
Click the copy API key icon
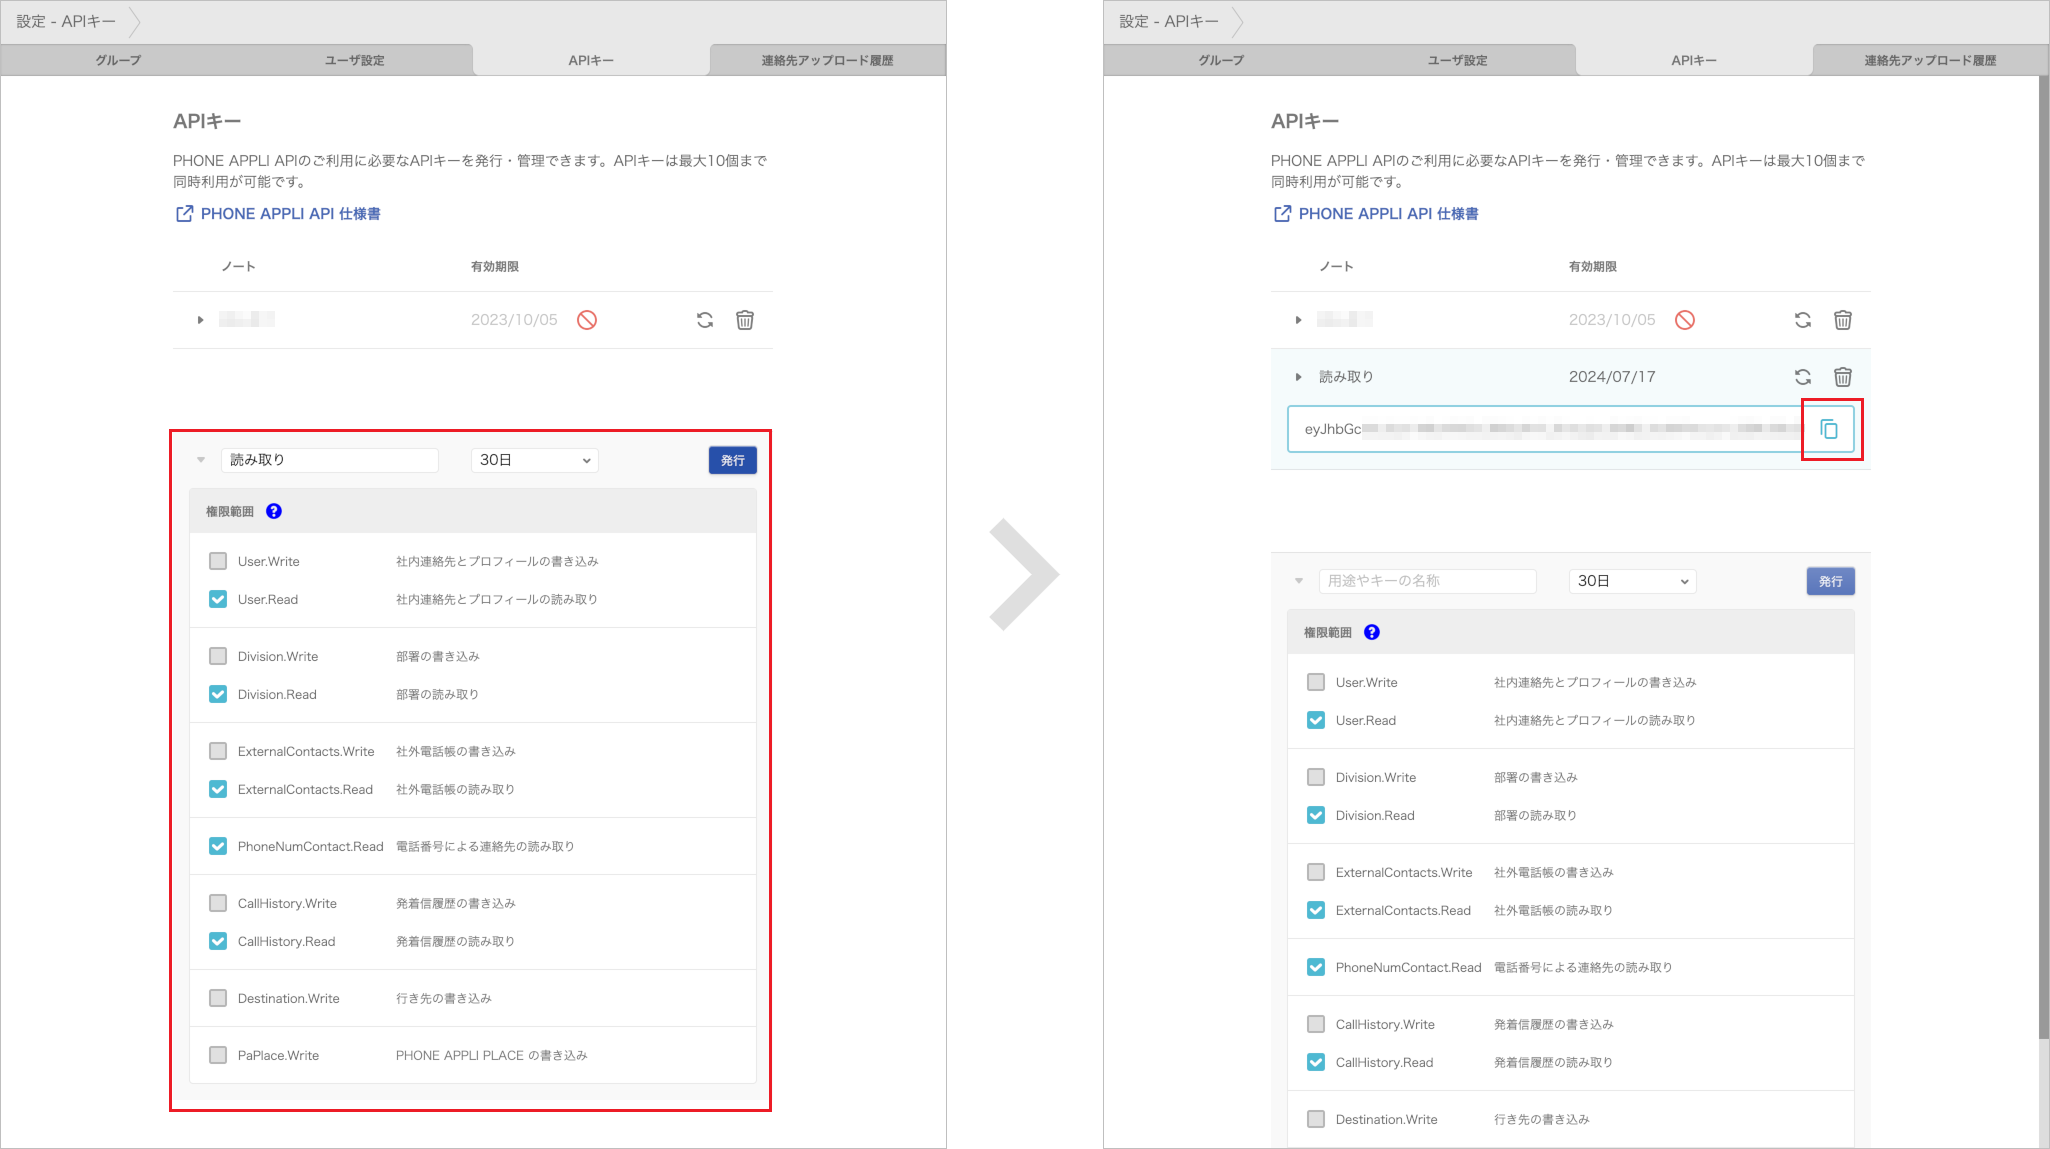coord(1829,429)
